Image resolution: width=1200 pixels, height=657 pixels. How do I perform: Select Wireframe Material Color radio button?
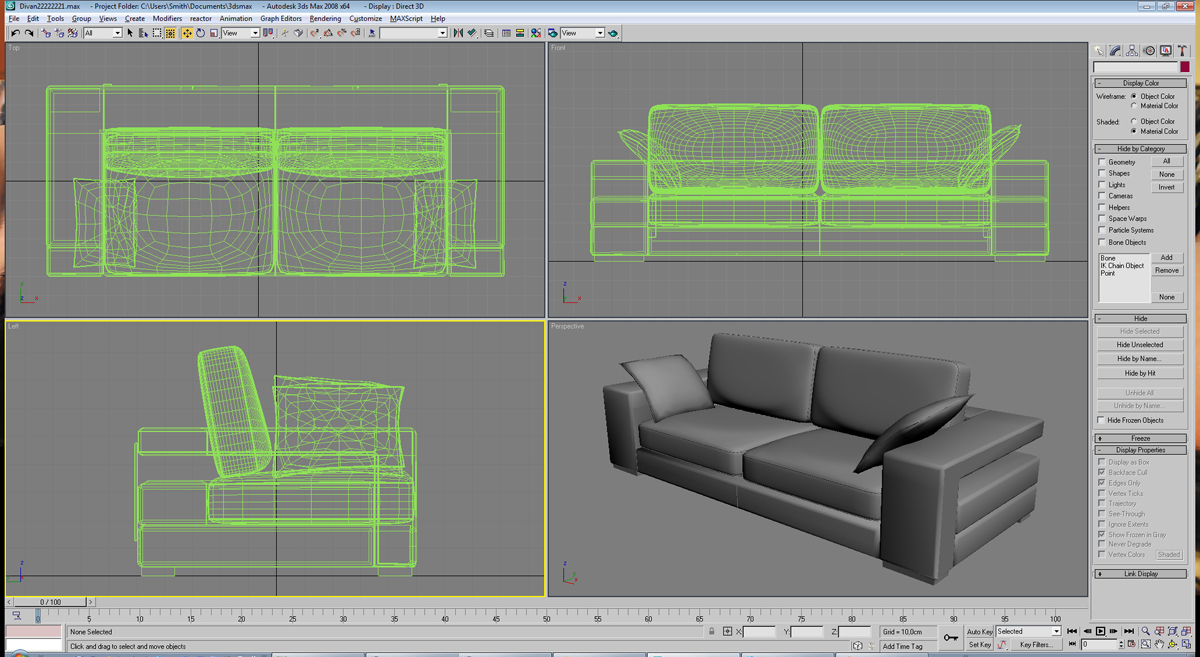[x=1134, y=106]
